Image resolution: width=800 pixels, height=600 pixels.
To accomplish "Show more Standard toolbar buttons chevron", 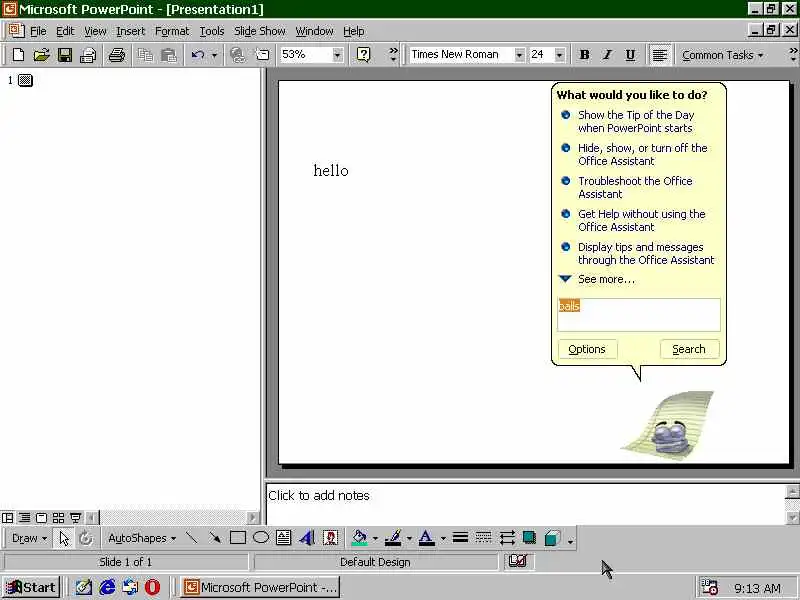I will click(393, 54).
